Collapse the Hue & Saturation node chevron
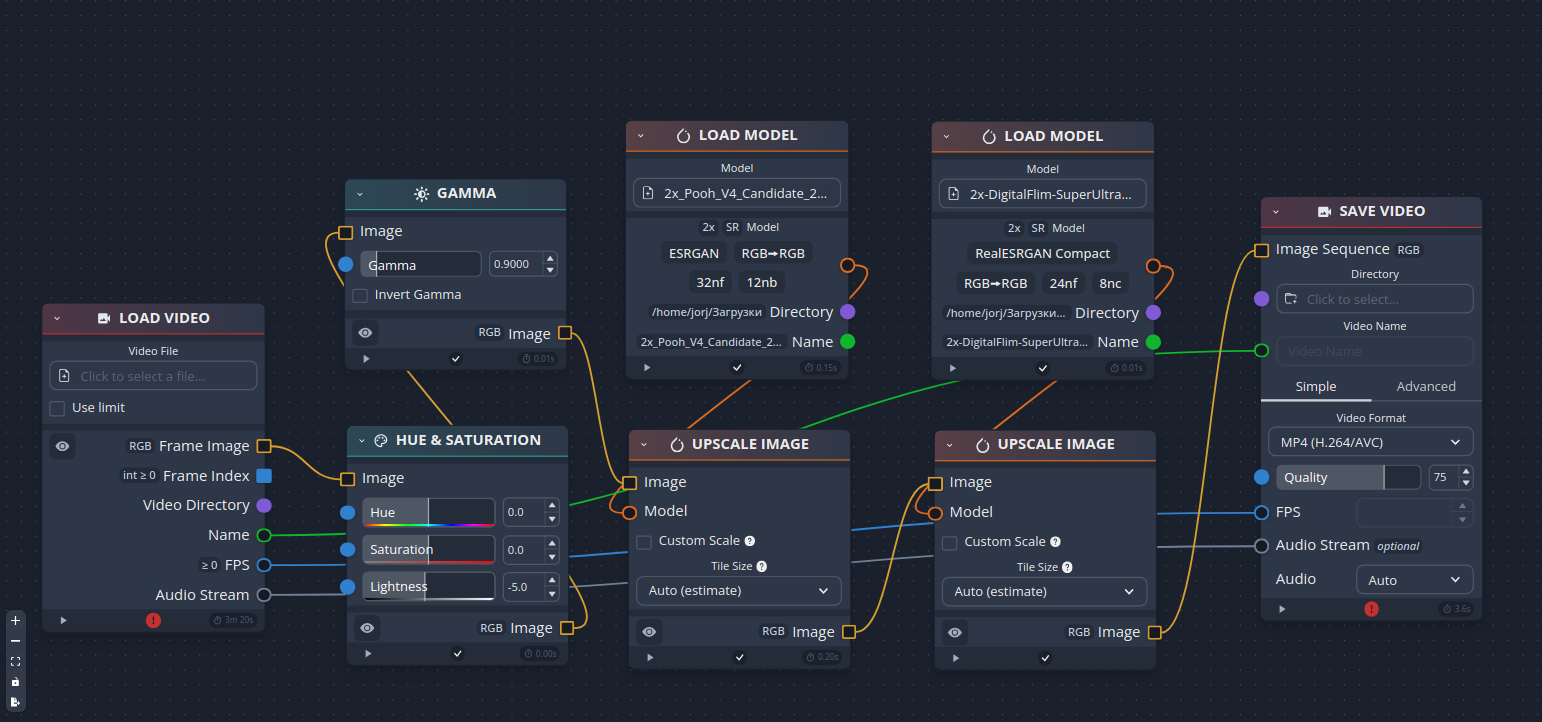Screen dimensions: 1542x722 [362, 440]
